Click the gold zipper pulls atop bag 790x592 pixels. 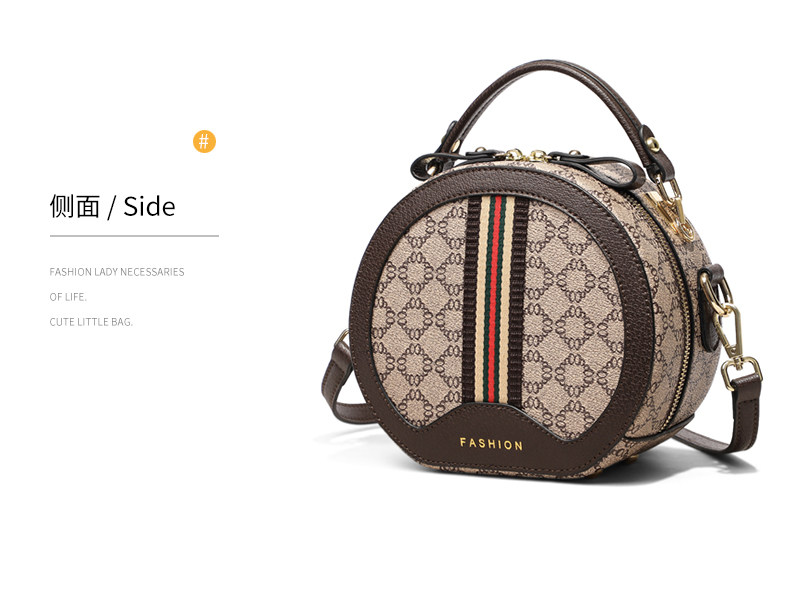524,155
